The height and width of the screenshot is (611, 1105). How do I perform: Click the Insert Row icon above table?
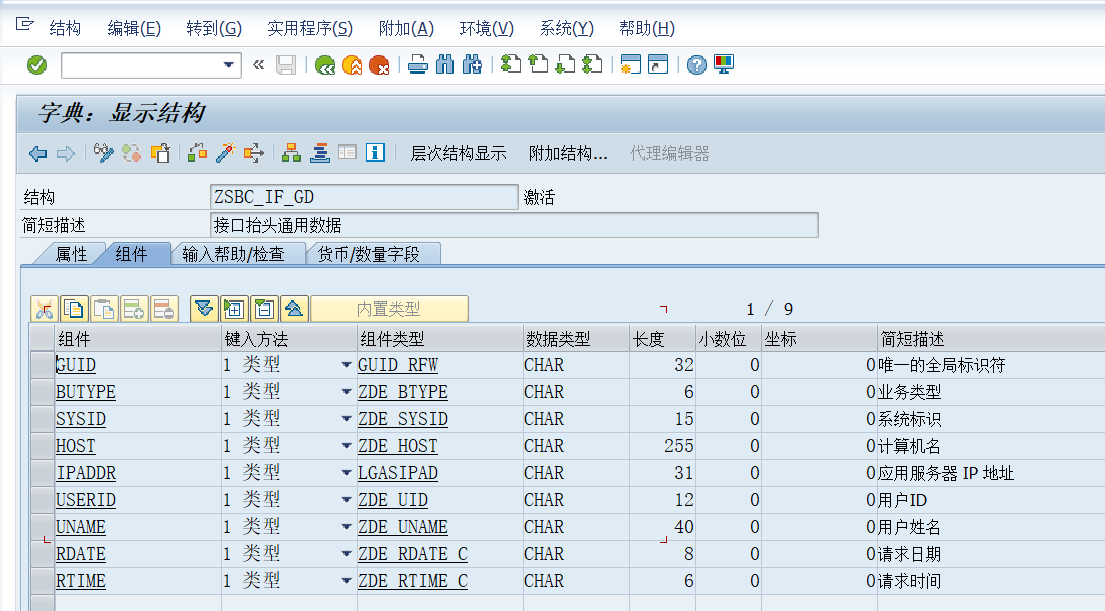pos(134,309)
